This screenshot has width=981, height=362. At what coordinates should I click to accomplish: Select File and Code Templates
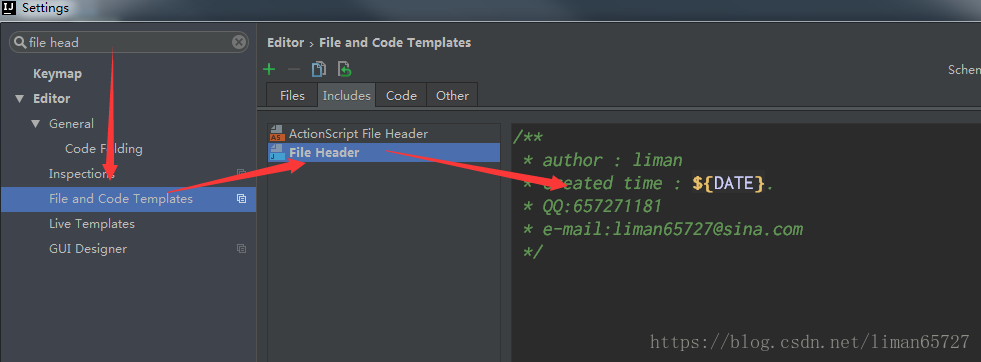point(128,199)
